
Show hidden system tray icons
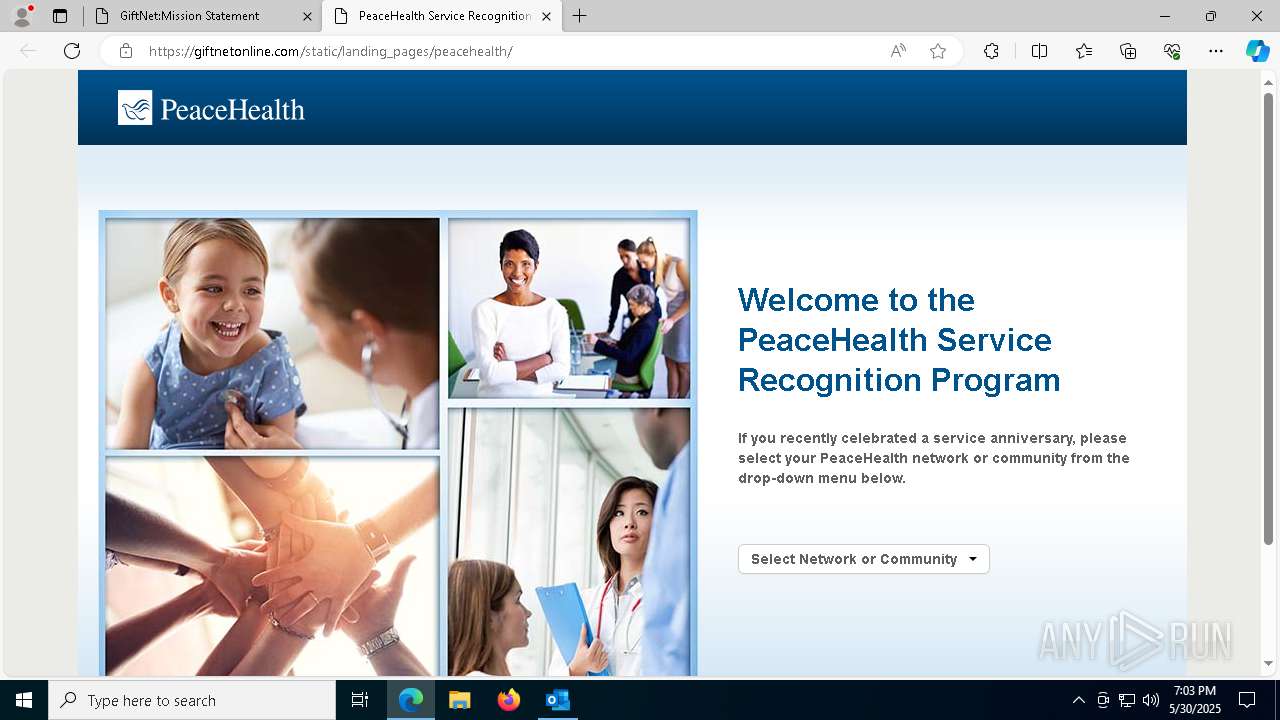(1078, 700)
